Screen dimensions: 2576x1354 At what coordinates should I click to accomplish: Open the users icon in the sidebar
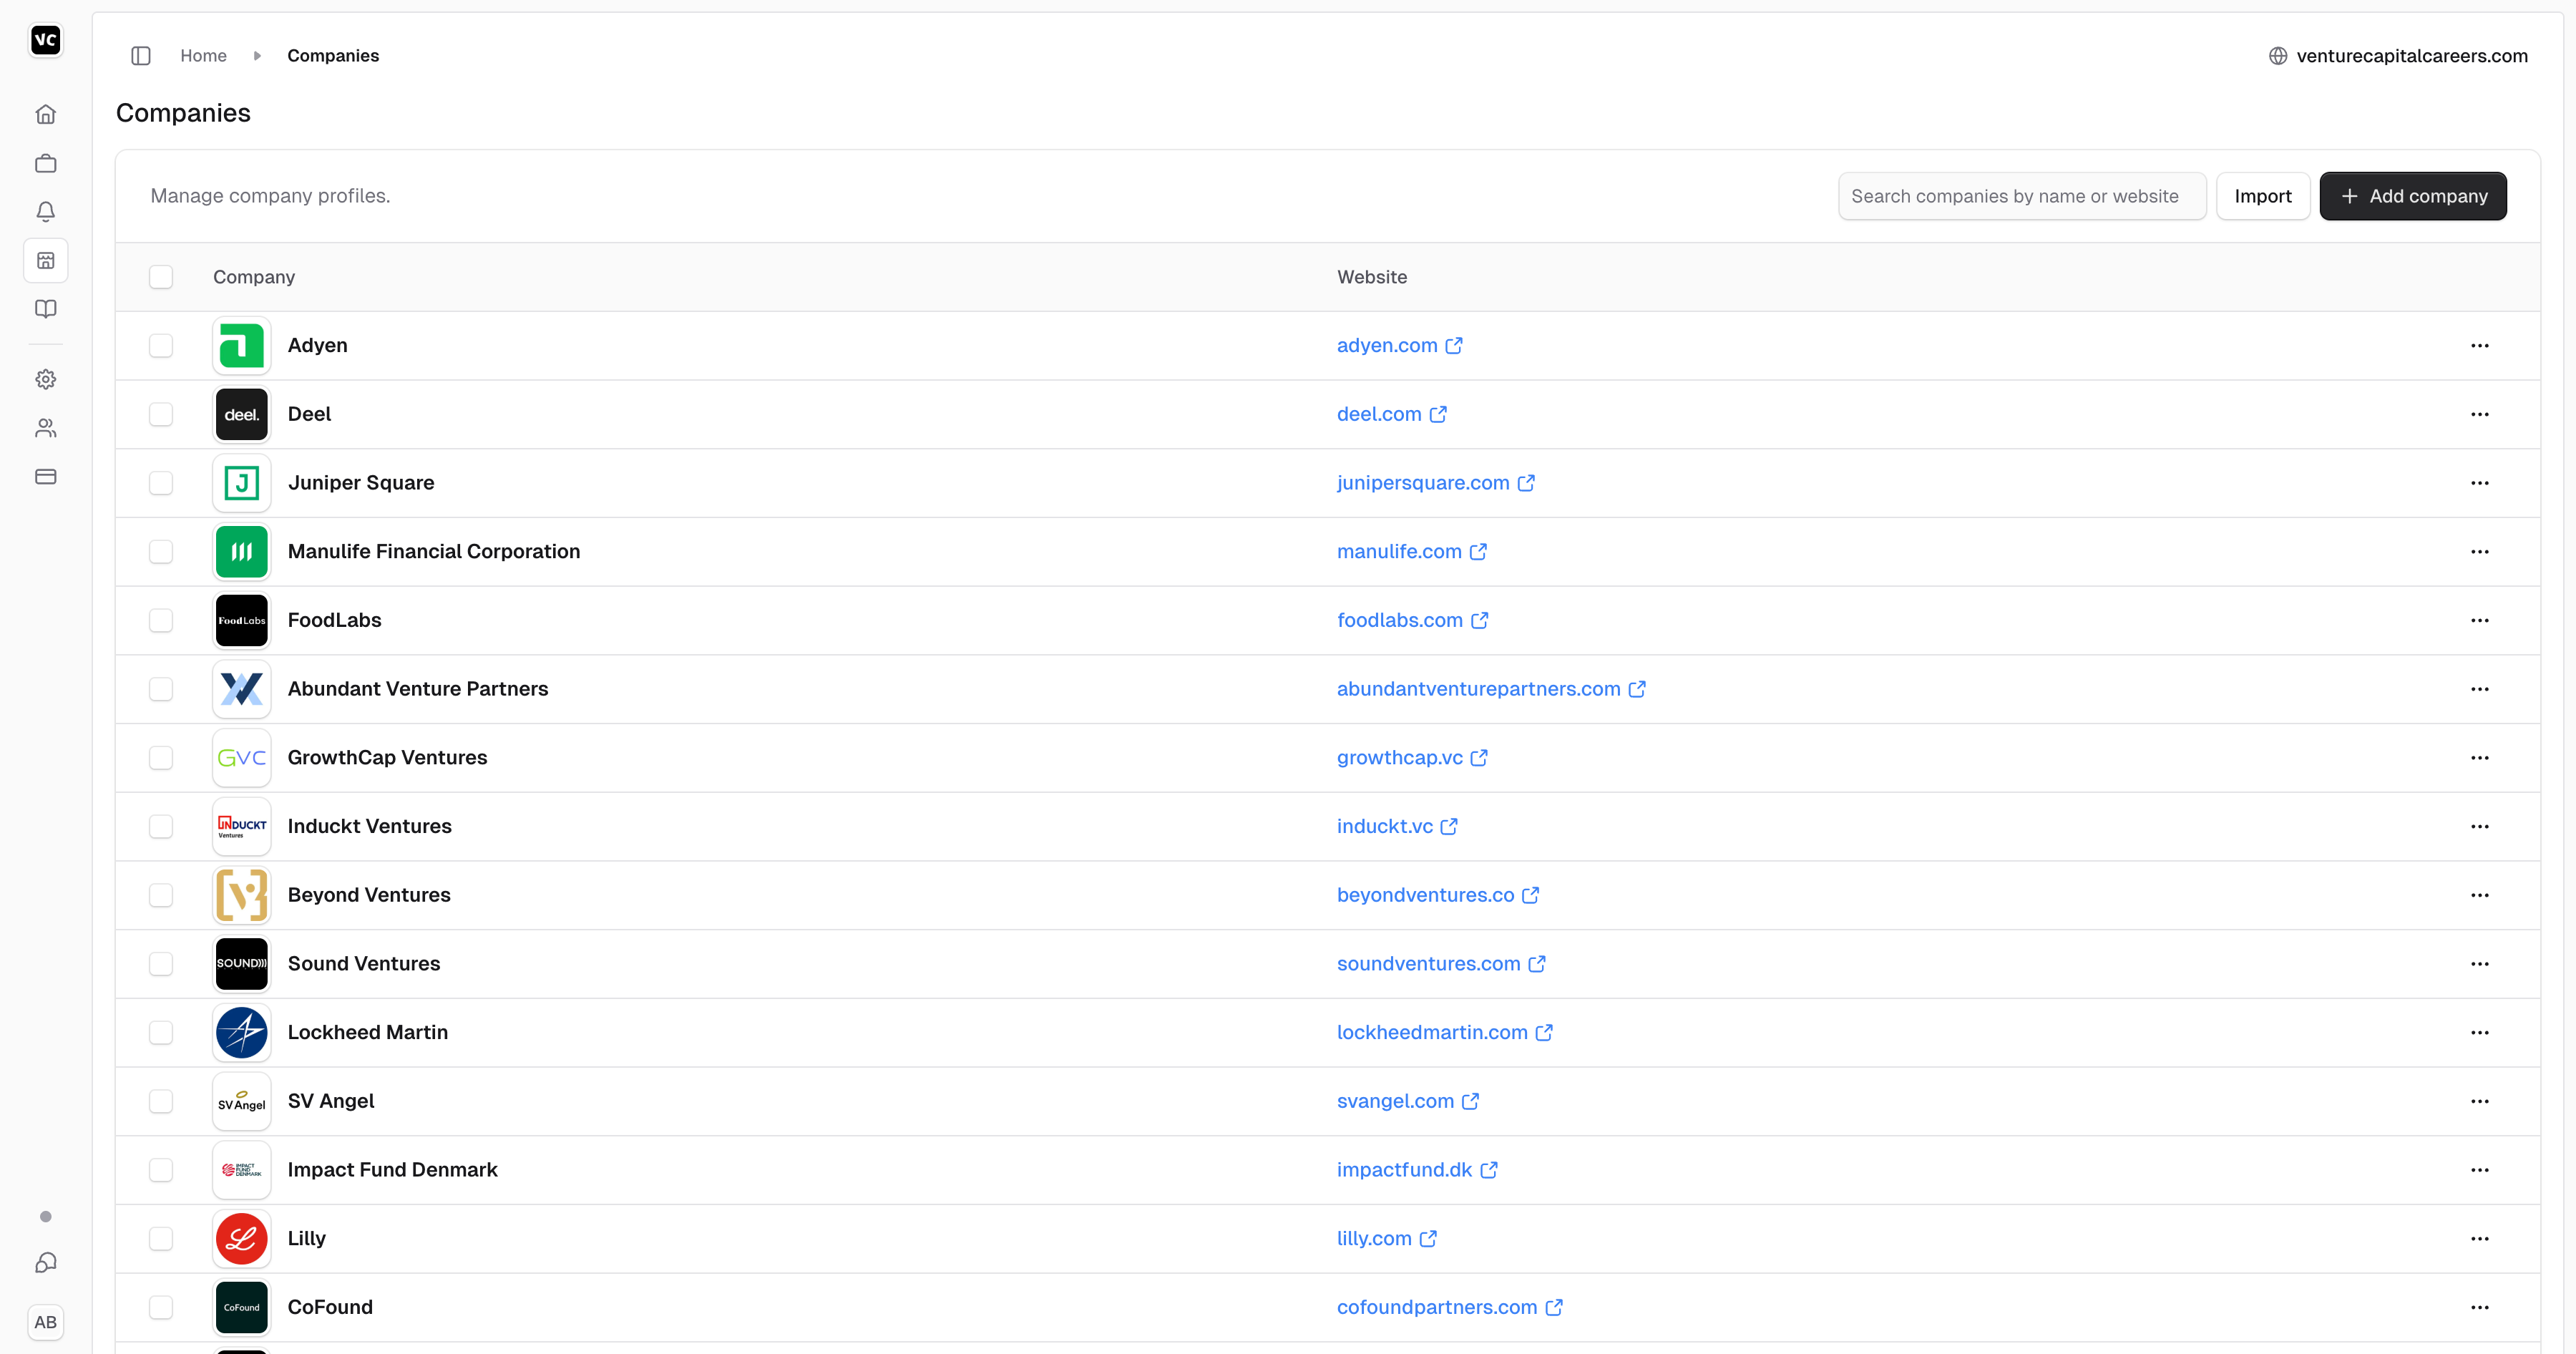(45, 428)
